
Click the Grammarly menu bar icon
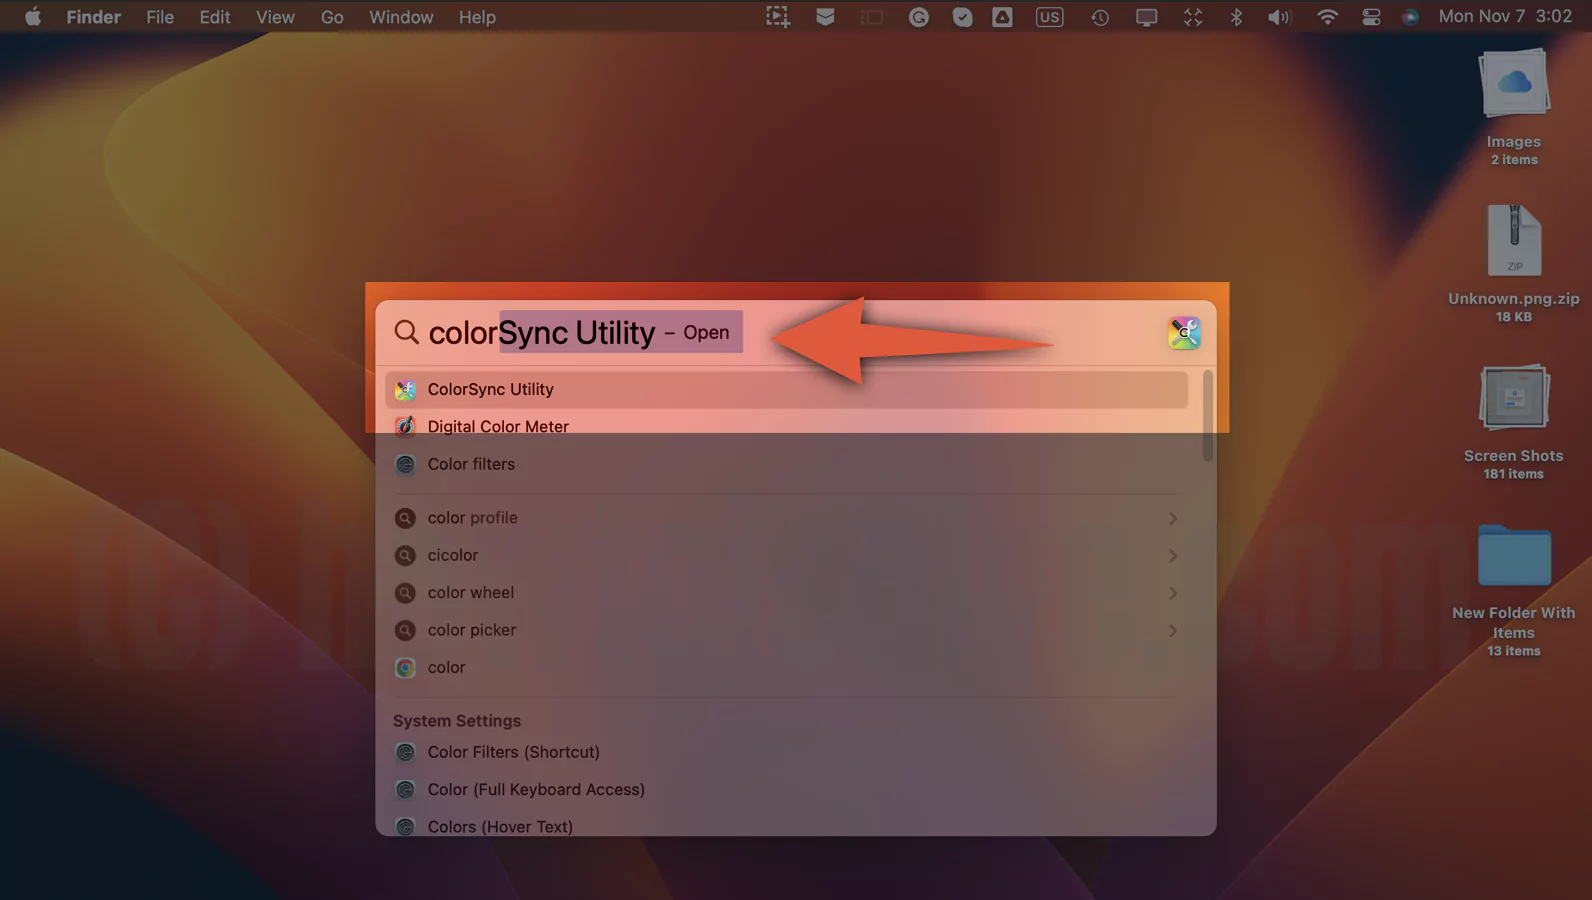(x=918, y=17)
